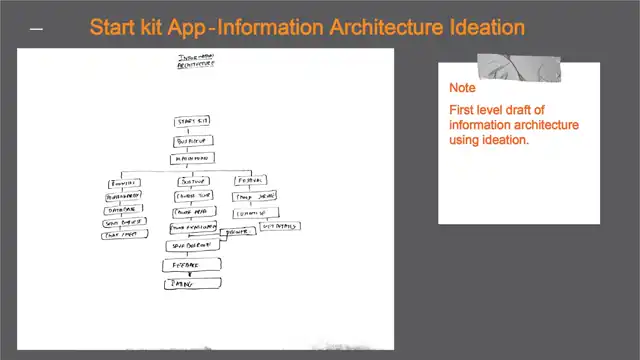
Task: Select the 'Note' heading on the sticky note
Action: click(x=462, y=88)
